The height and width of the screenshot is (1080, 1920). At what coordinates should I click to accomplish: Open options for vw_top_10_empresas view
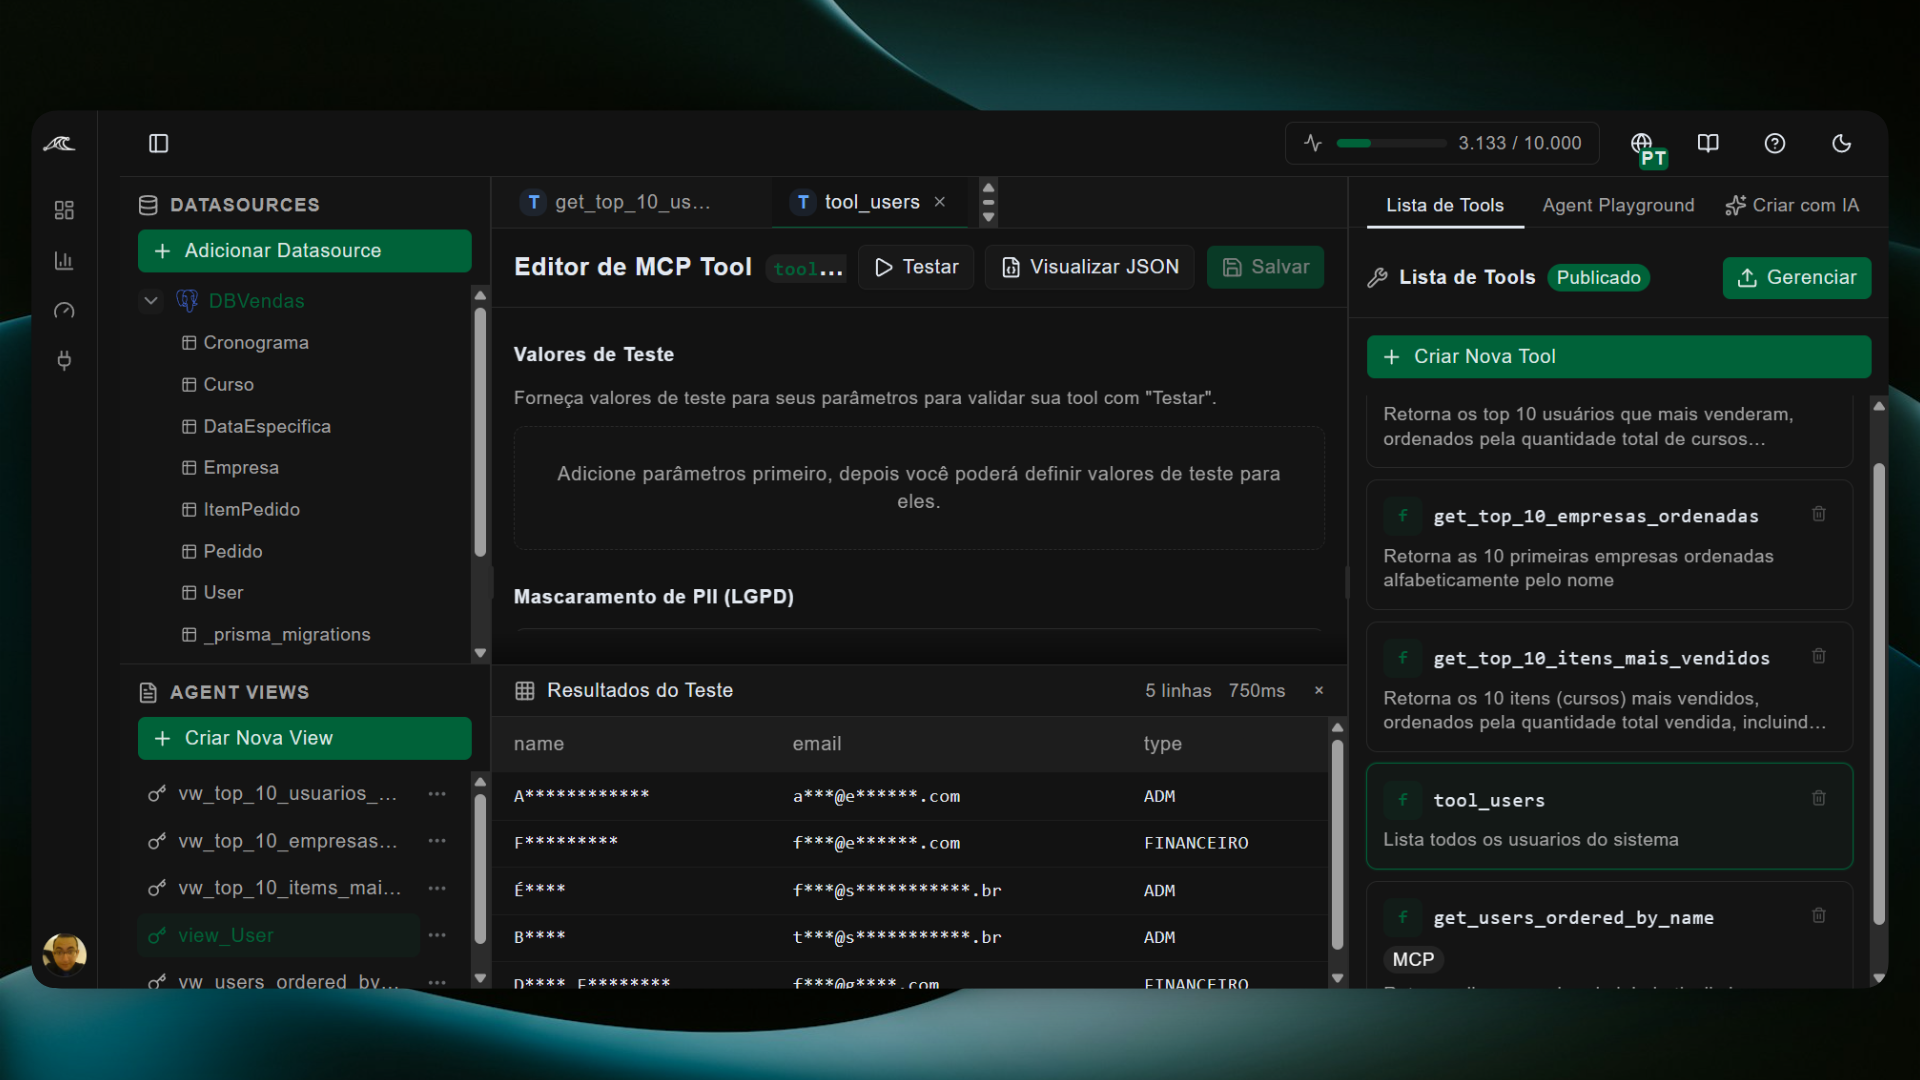pyautogui.click(x=437, y=841)
